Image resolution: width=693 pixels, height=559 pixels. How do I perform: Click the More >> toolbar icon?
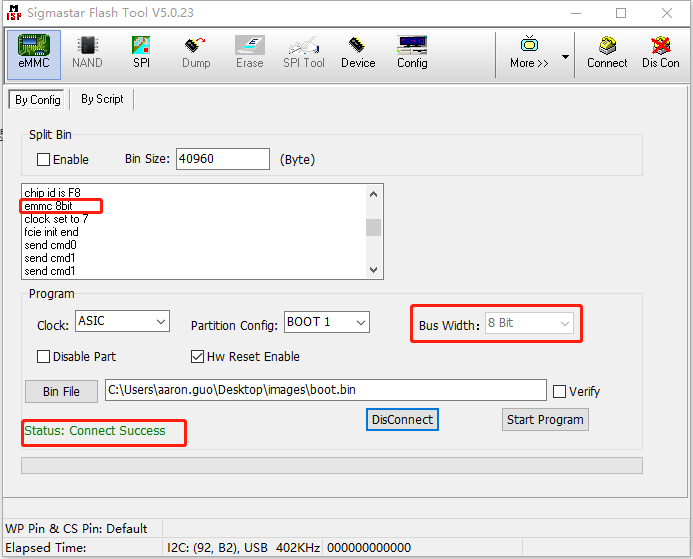[x=529, y=52]
